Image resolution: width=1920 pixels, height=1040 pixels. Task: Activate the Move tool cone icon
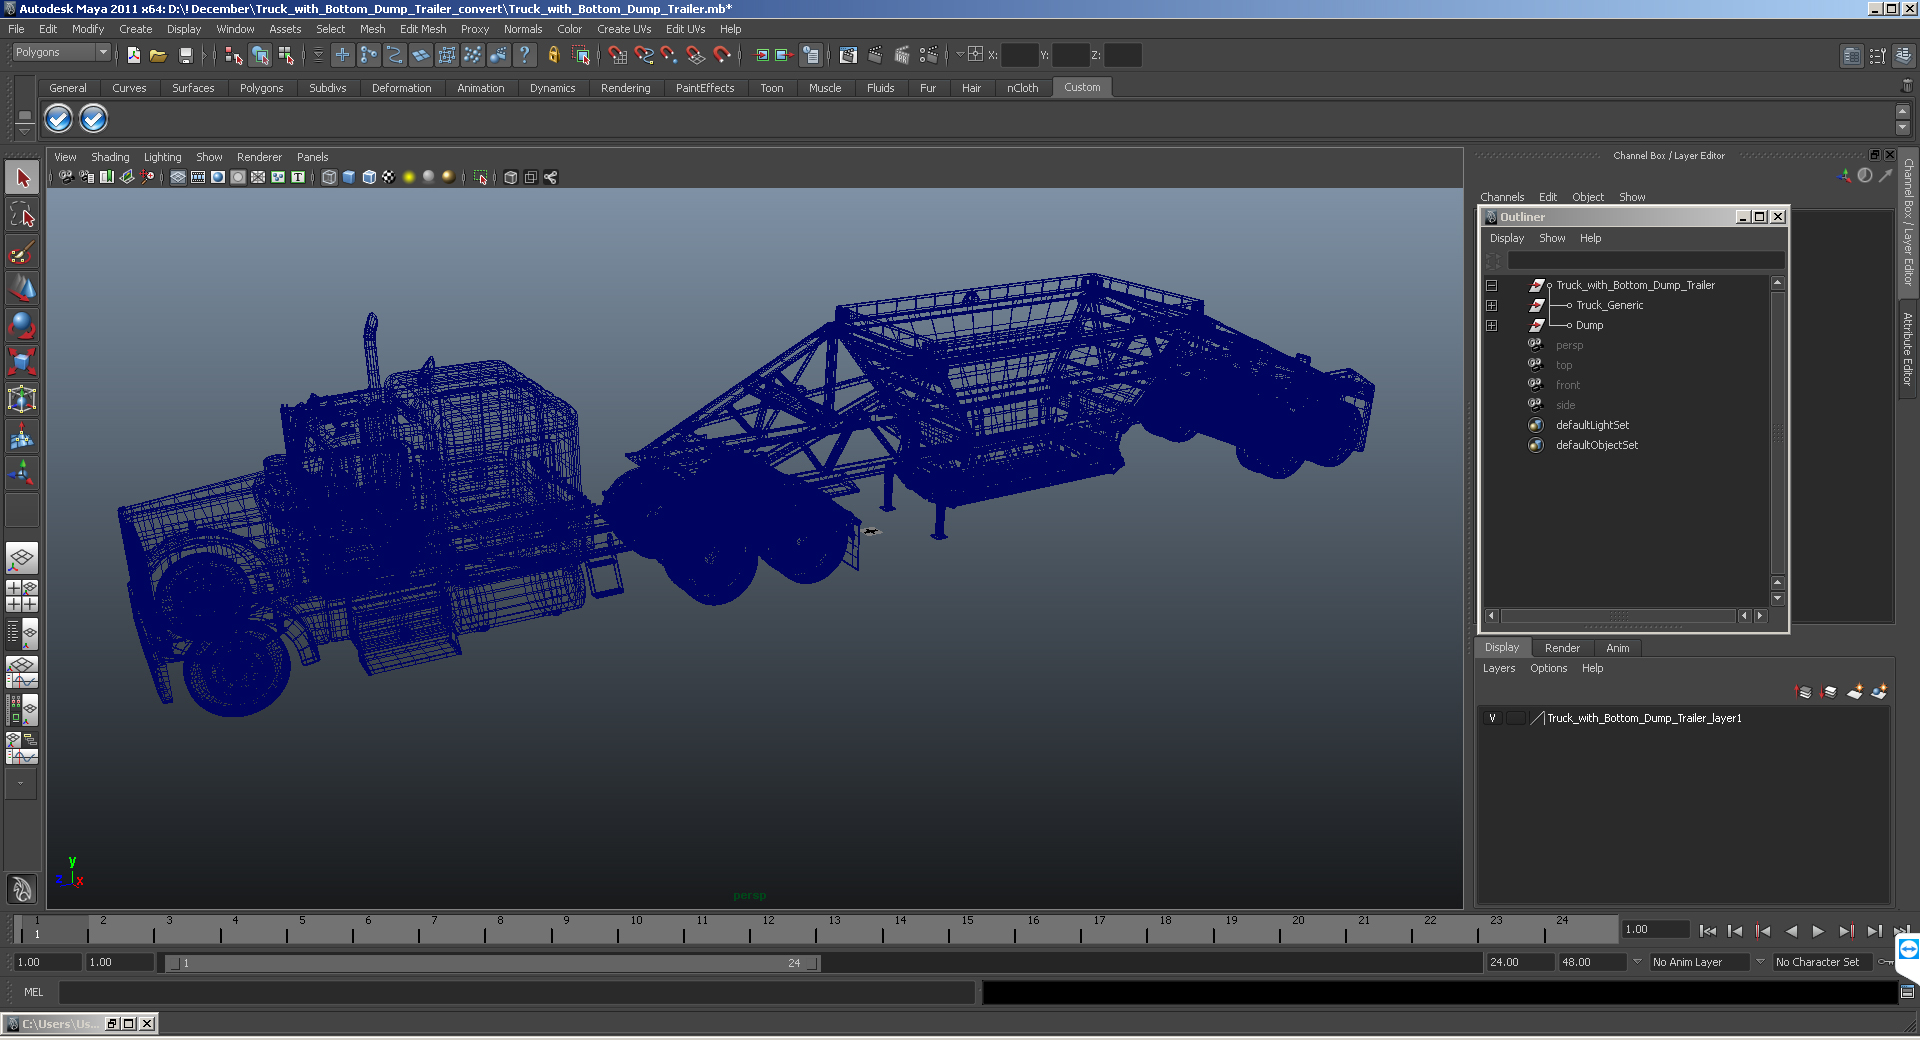(x=22, y=288)
